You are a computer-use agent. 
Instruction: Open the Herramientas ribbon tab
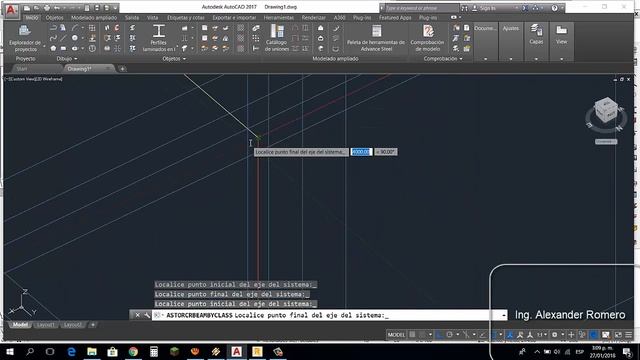(x=279, y=18)
